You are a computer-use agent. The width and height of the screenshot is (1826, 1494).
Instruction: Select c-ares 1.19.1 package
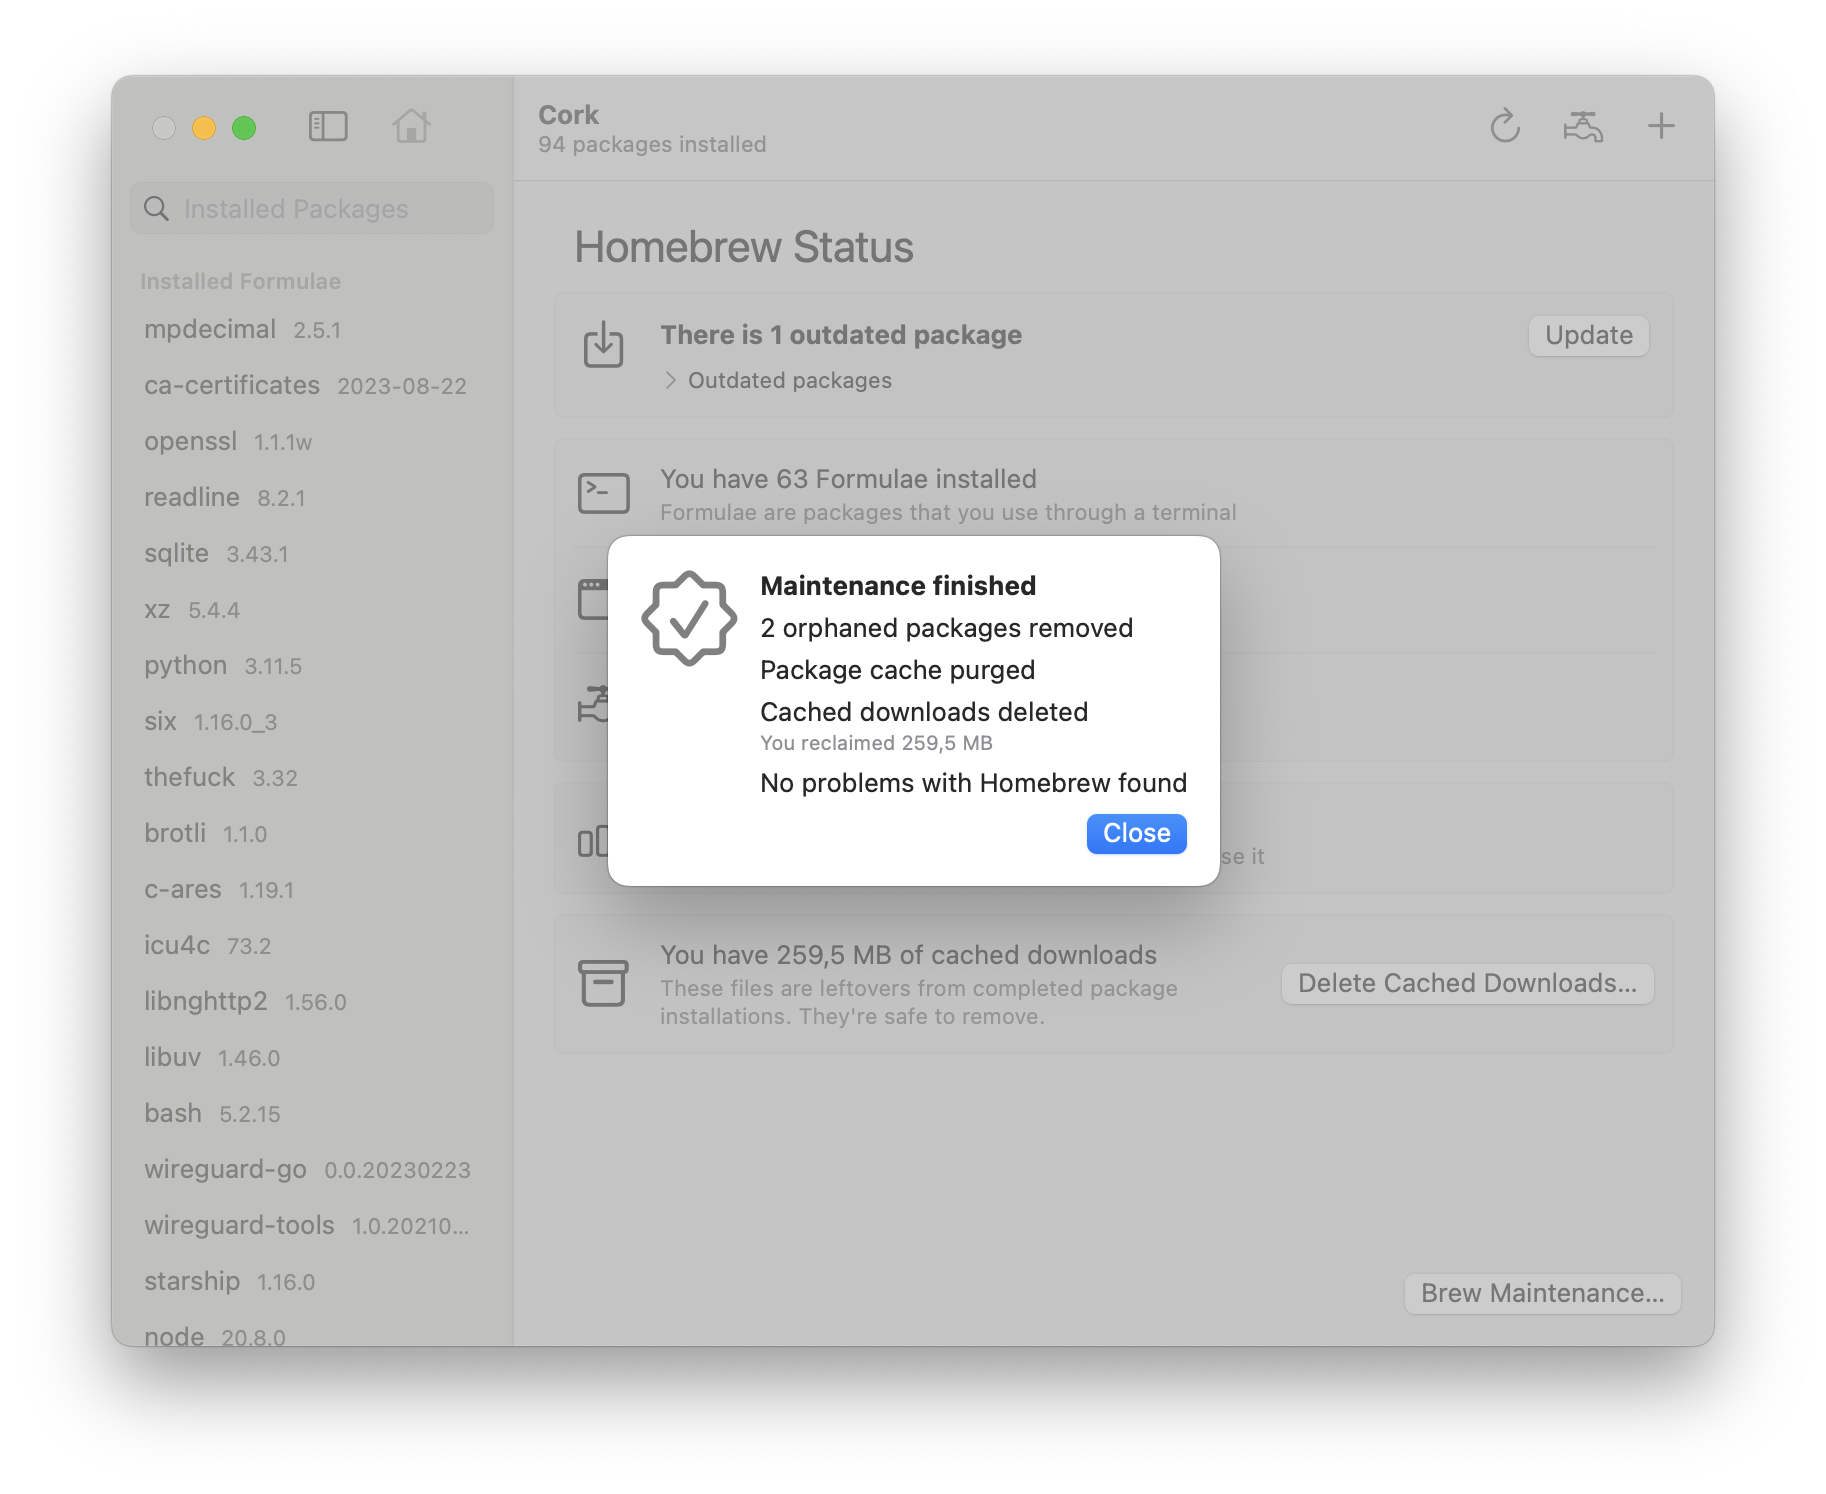pos(312,890)
